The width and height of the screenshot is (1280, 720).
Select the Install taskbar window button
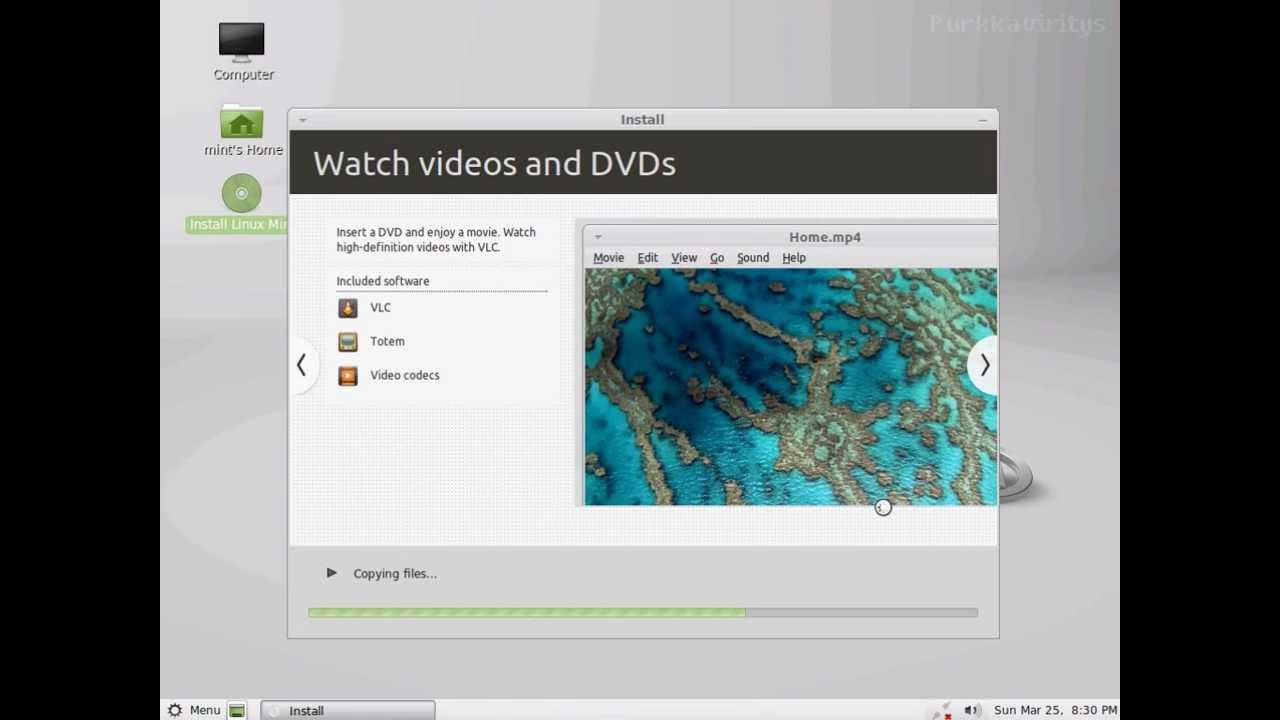click(348, 710)
